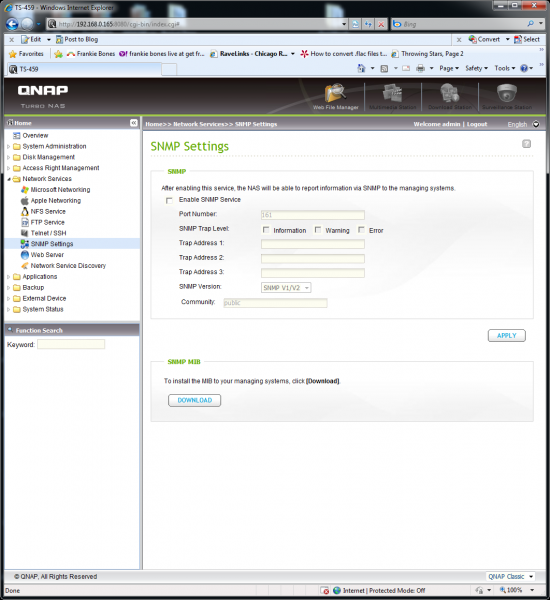Screen dimensions: 550x600
Task: Expand System Status folder
Action: [8, 309]
